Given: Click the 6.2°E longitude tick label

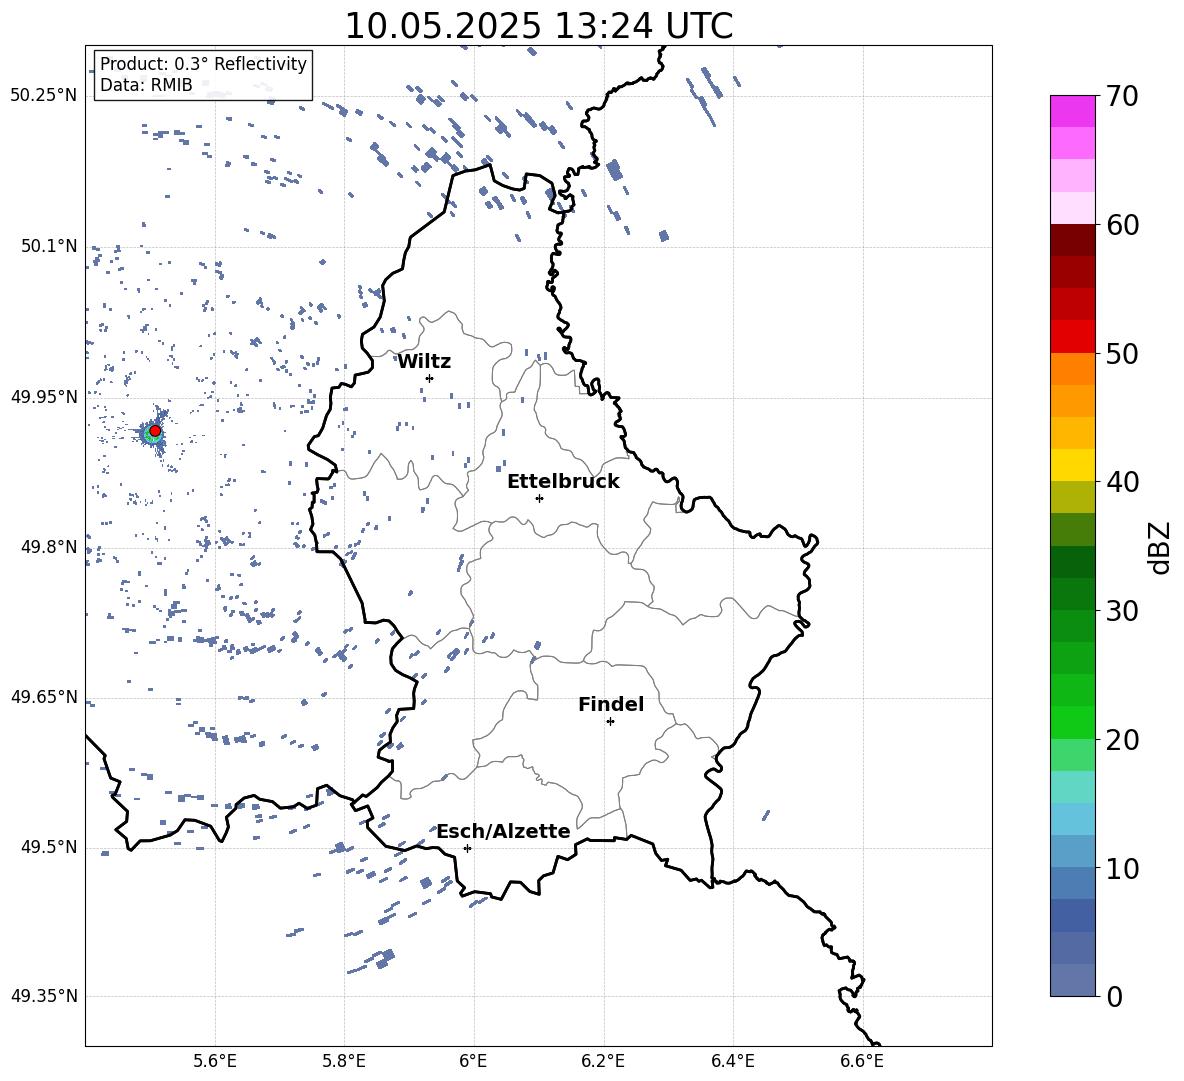Looking at the screenshot, I should tap(603, 1061).
